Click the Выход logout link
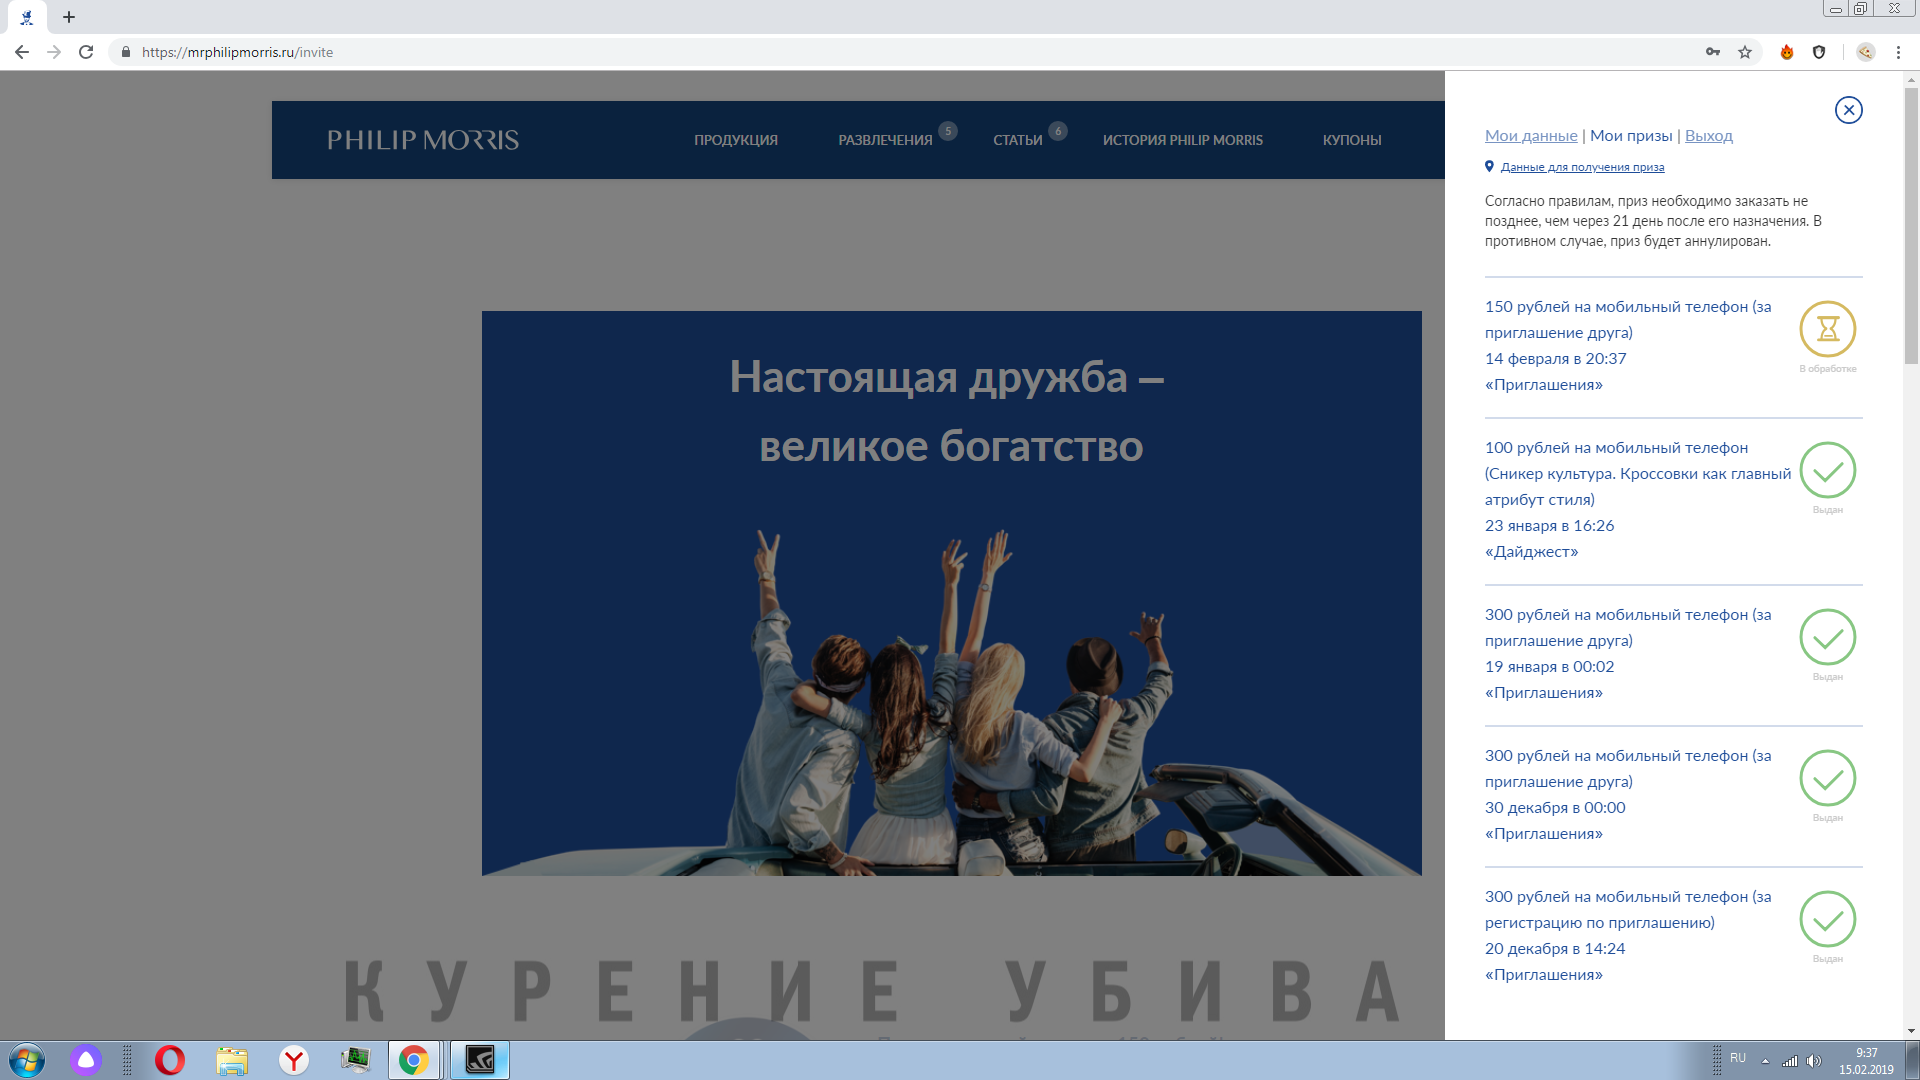 click(x=1709, y=136)
